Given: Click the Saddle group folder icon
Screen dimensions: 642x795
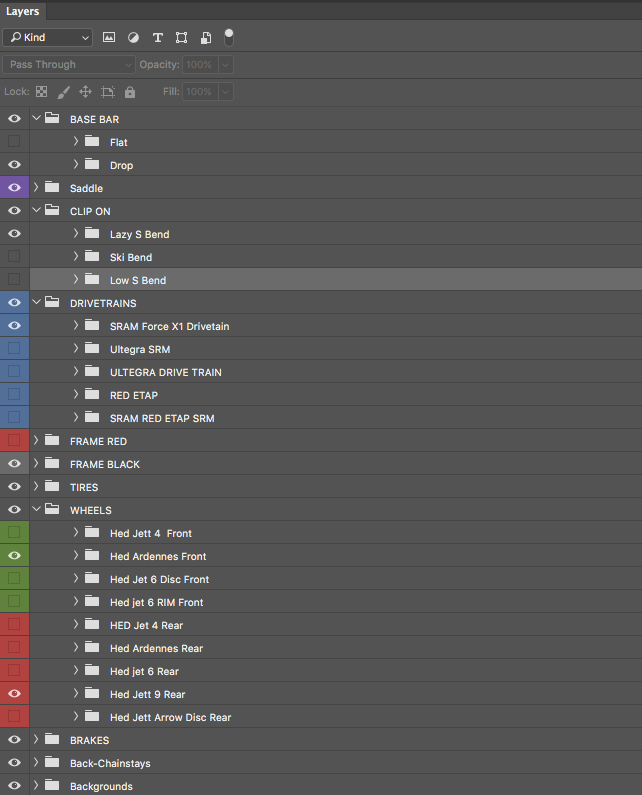Looking at the screenshot, I should click(52, 187).
